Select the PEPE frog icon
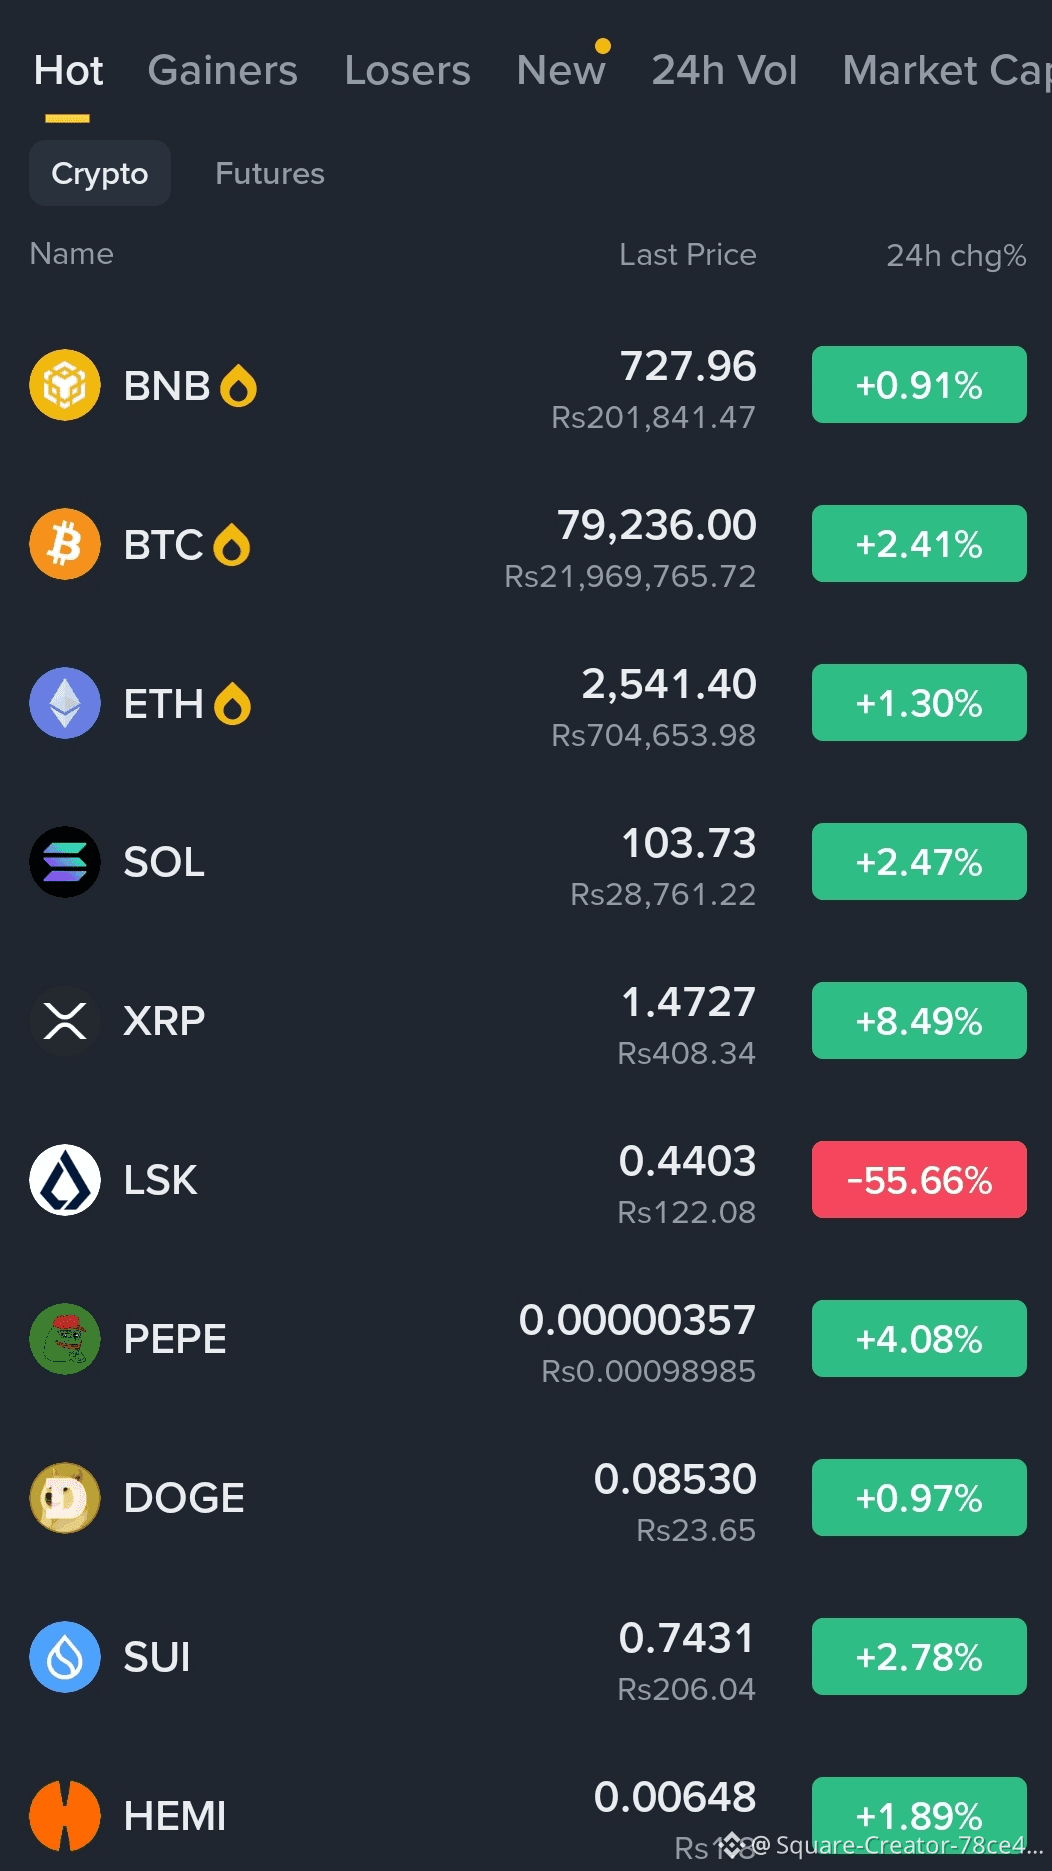Screen dimensions: 1052x1871 [x=65, y=1339]
